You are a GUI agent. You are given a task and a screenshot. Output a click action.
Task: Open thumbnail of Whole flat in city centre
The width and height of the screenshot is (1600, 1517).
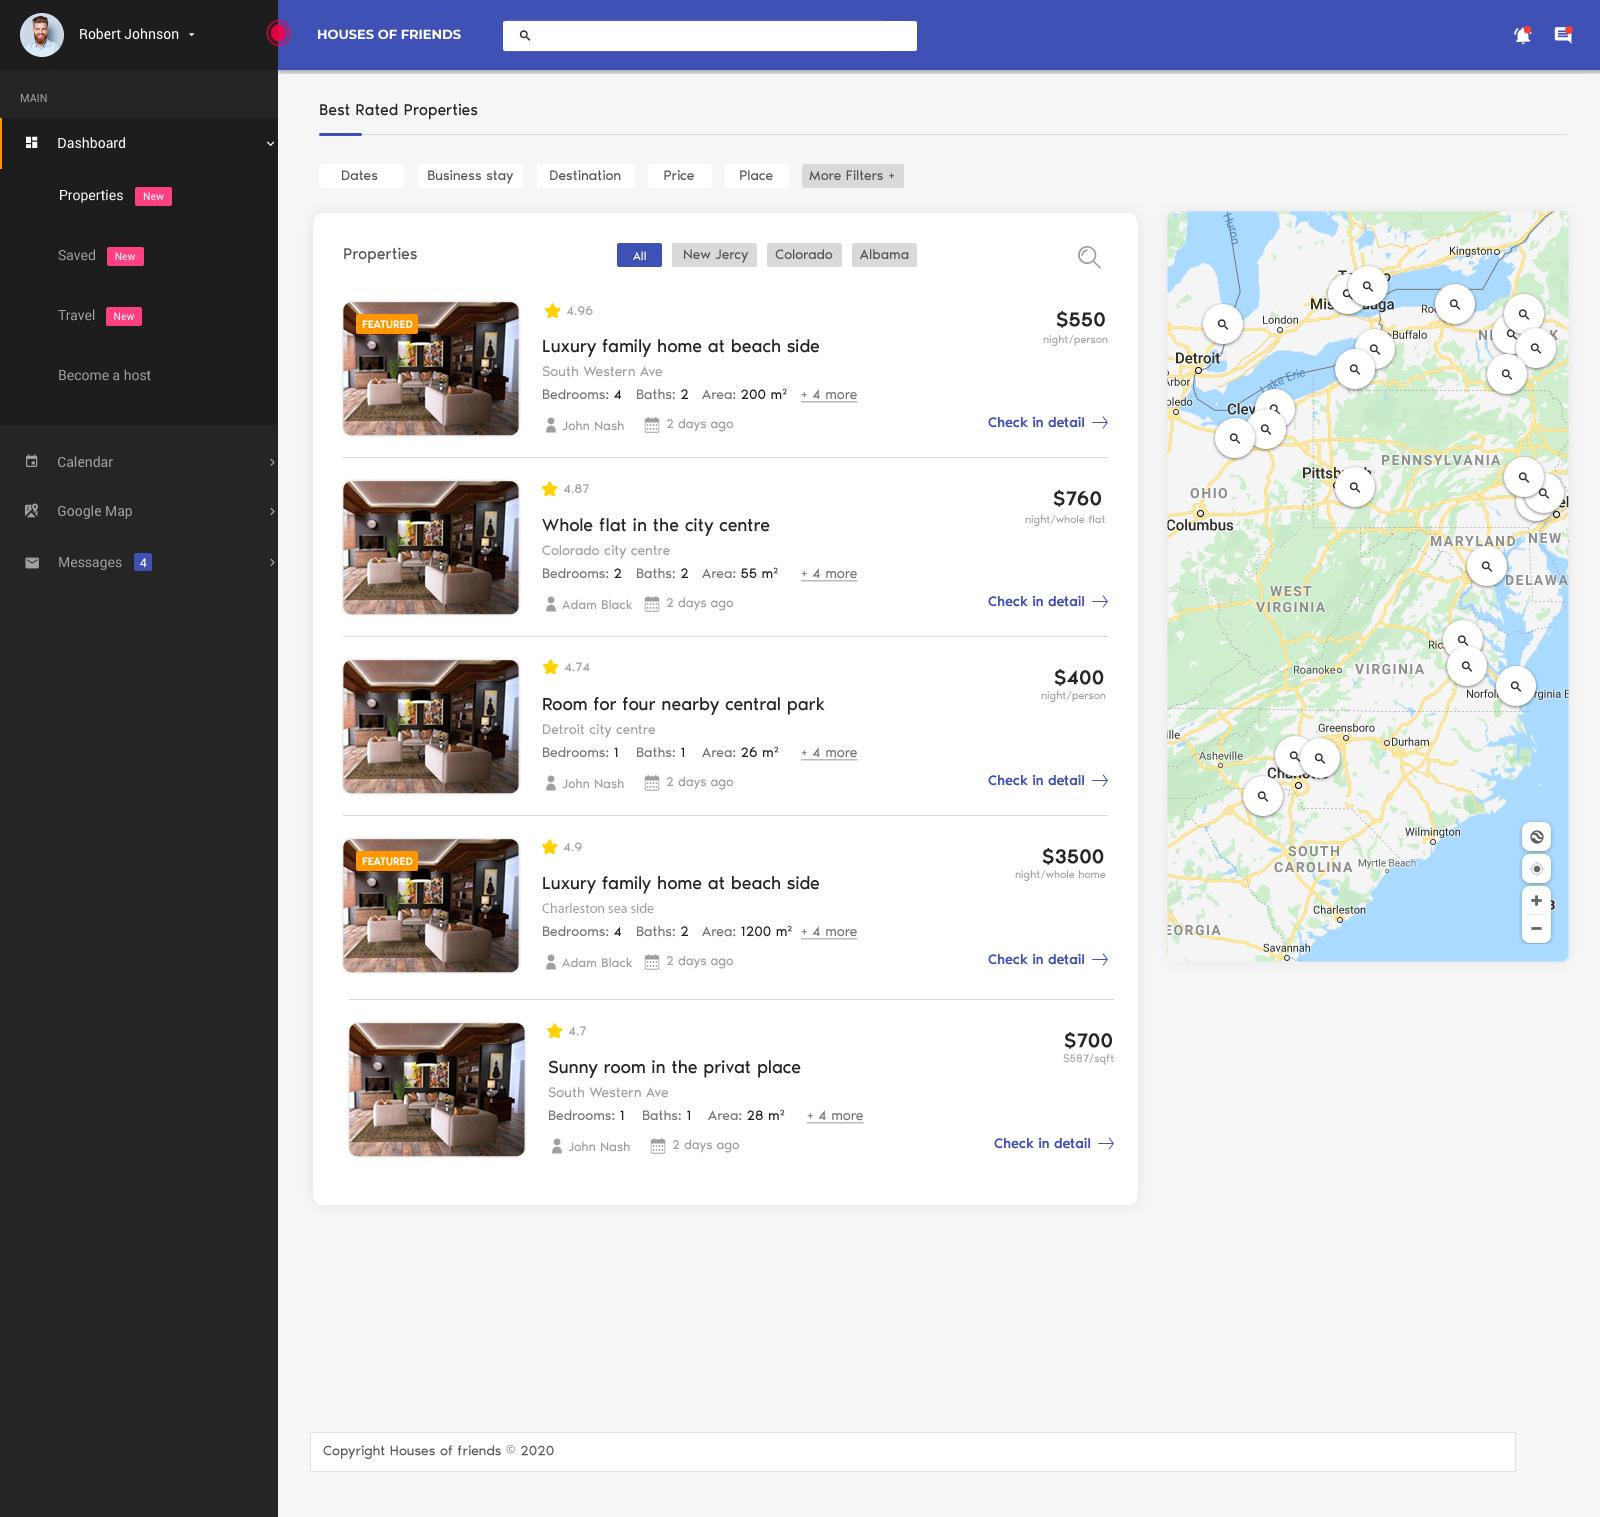431,548
